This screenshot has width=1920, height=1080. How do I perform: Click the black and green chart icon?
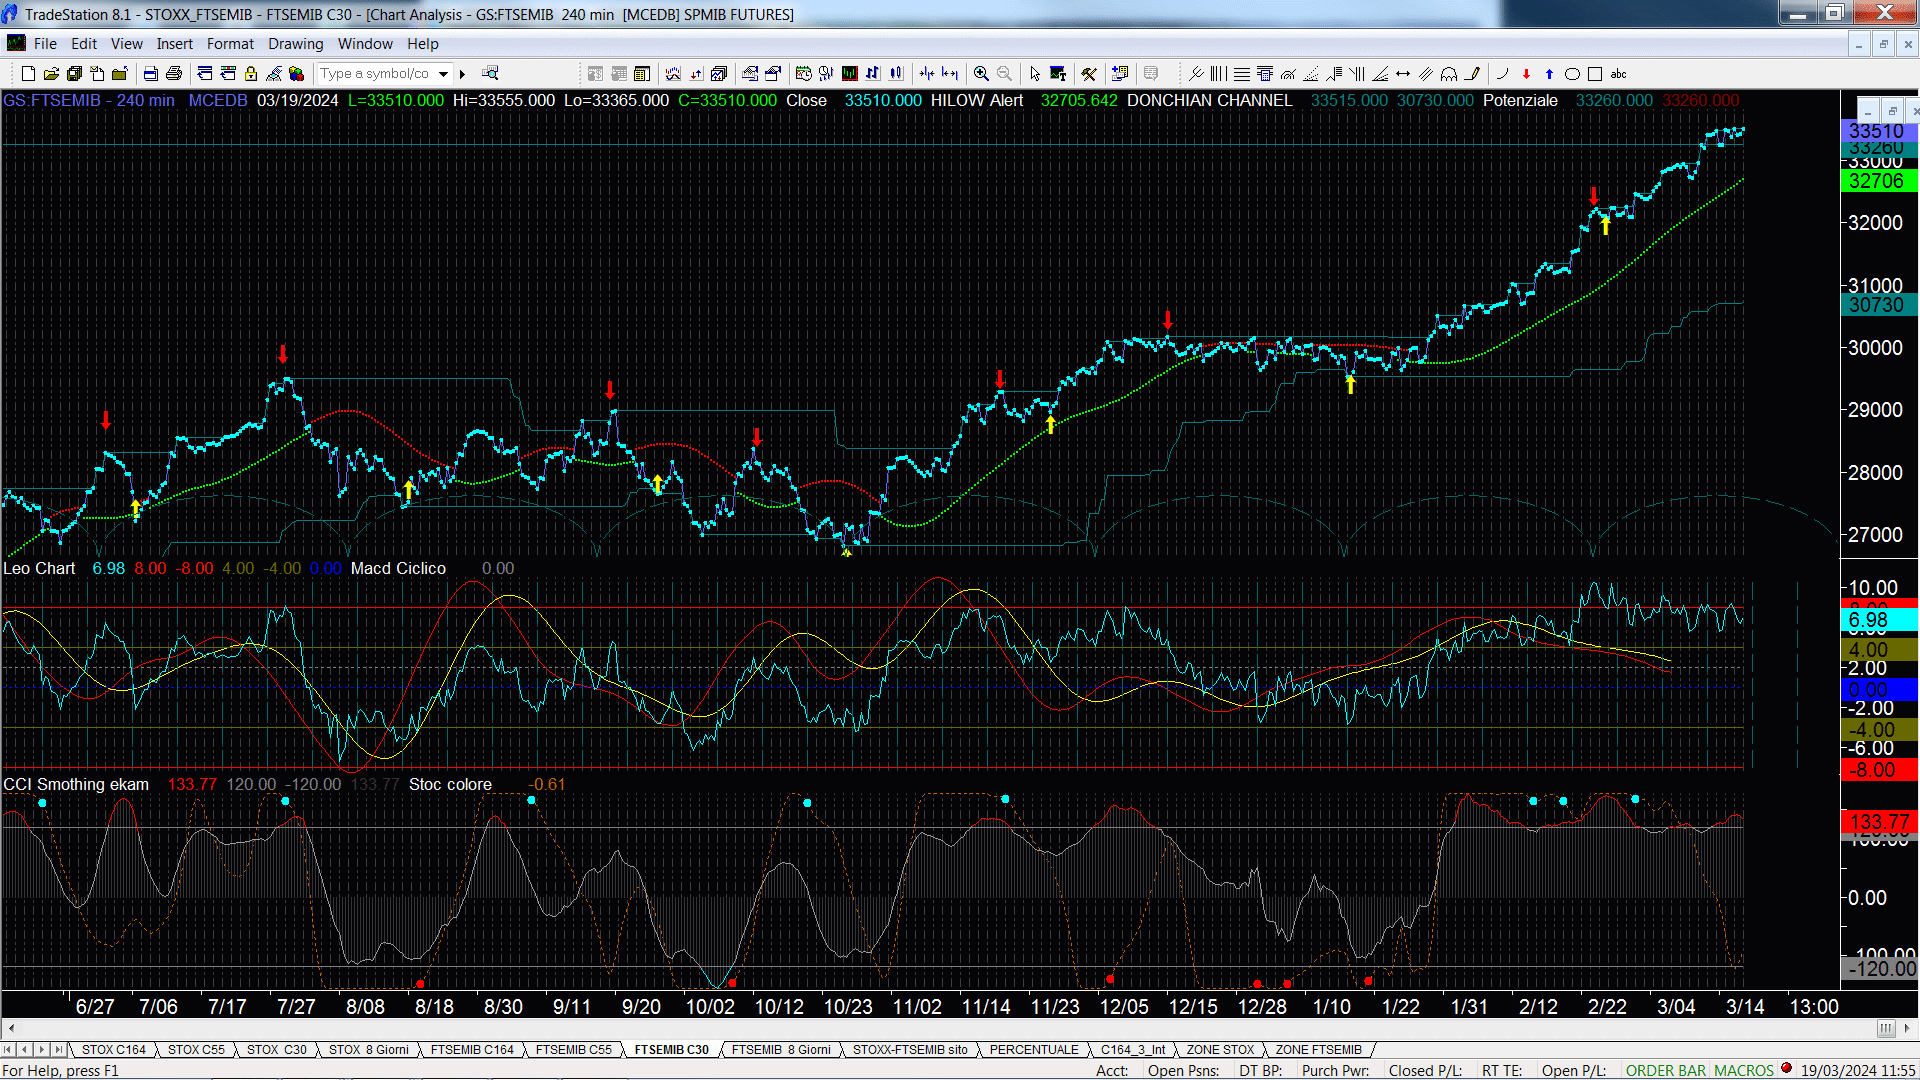849,73
